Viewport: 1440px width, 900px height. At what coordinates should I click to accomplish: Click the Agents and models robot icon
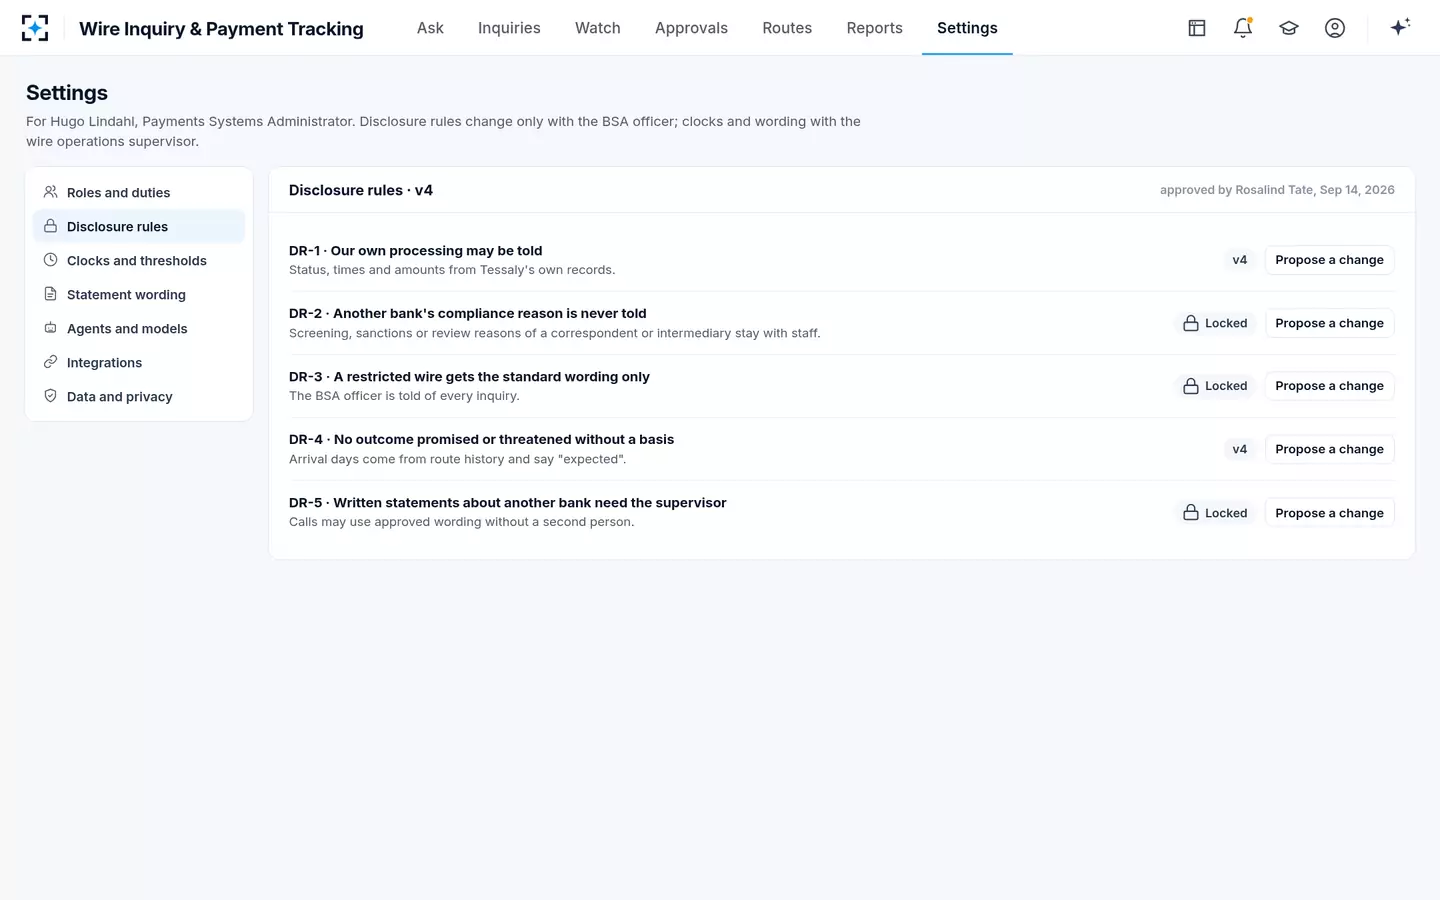(x=50, y=328)
